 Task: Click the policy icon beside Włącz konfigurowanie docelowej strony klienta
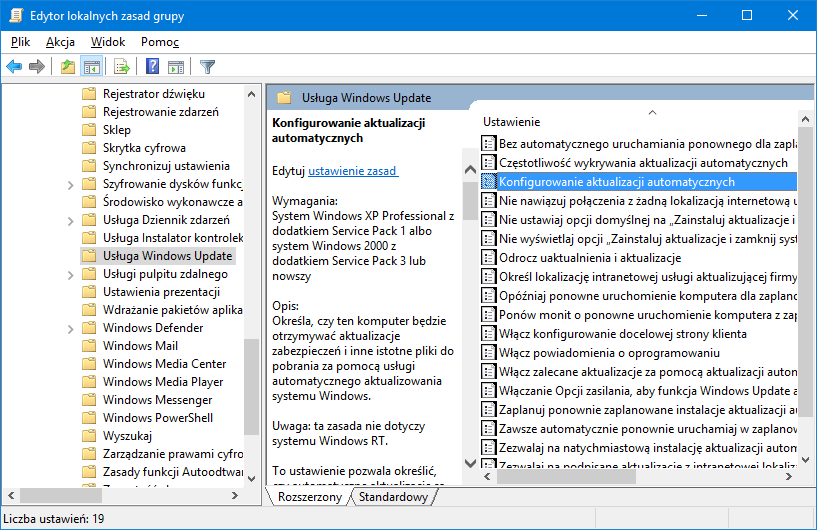(x=488, y=334)
